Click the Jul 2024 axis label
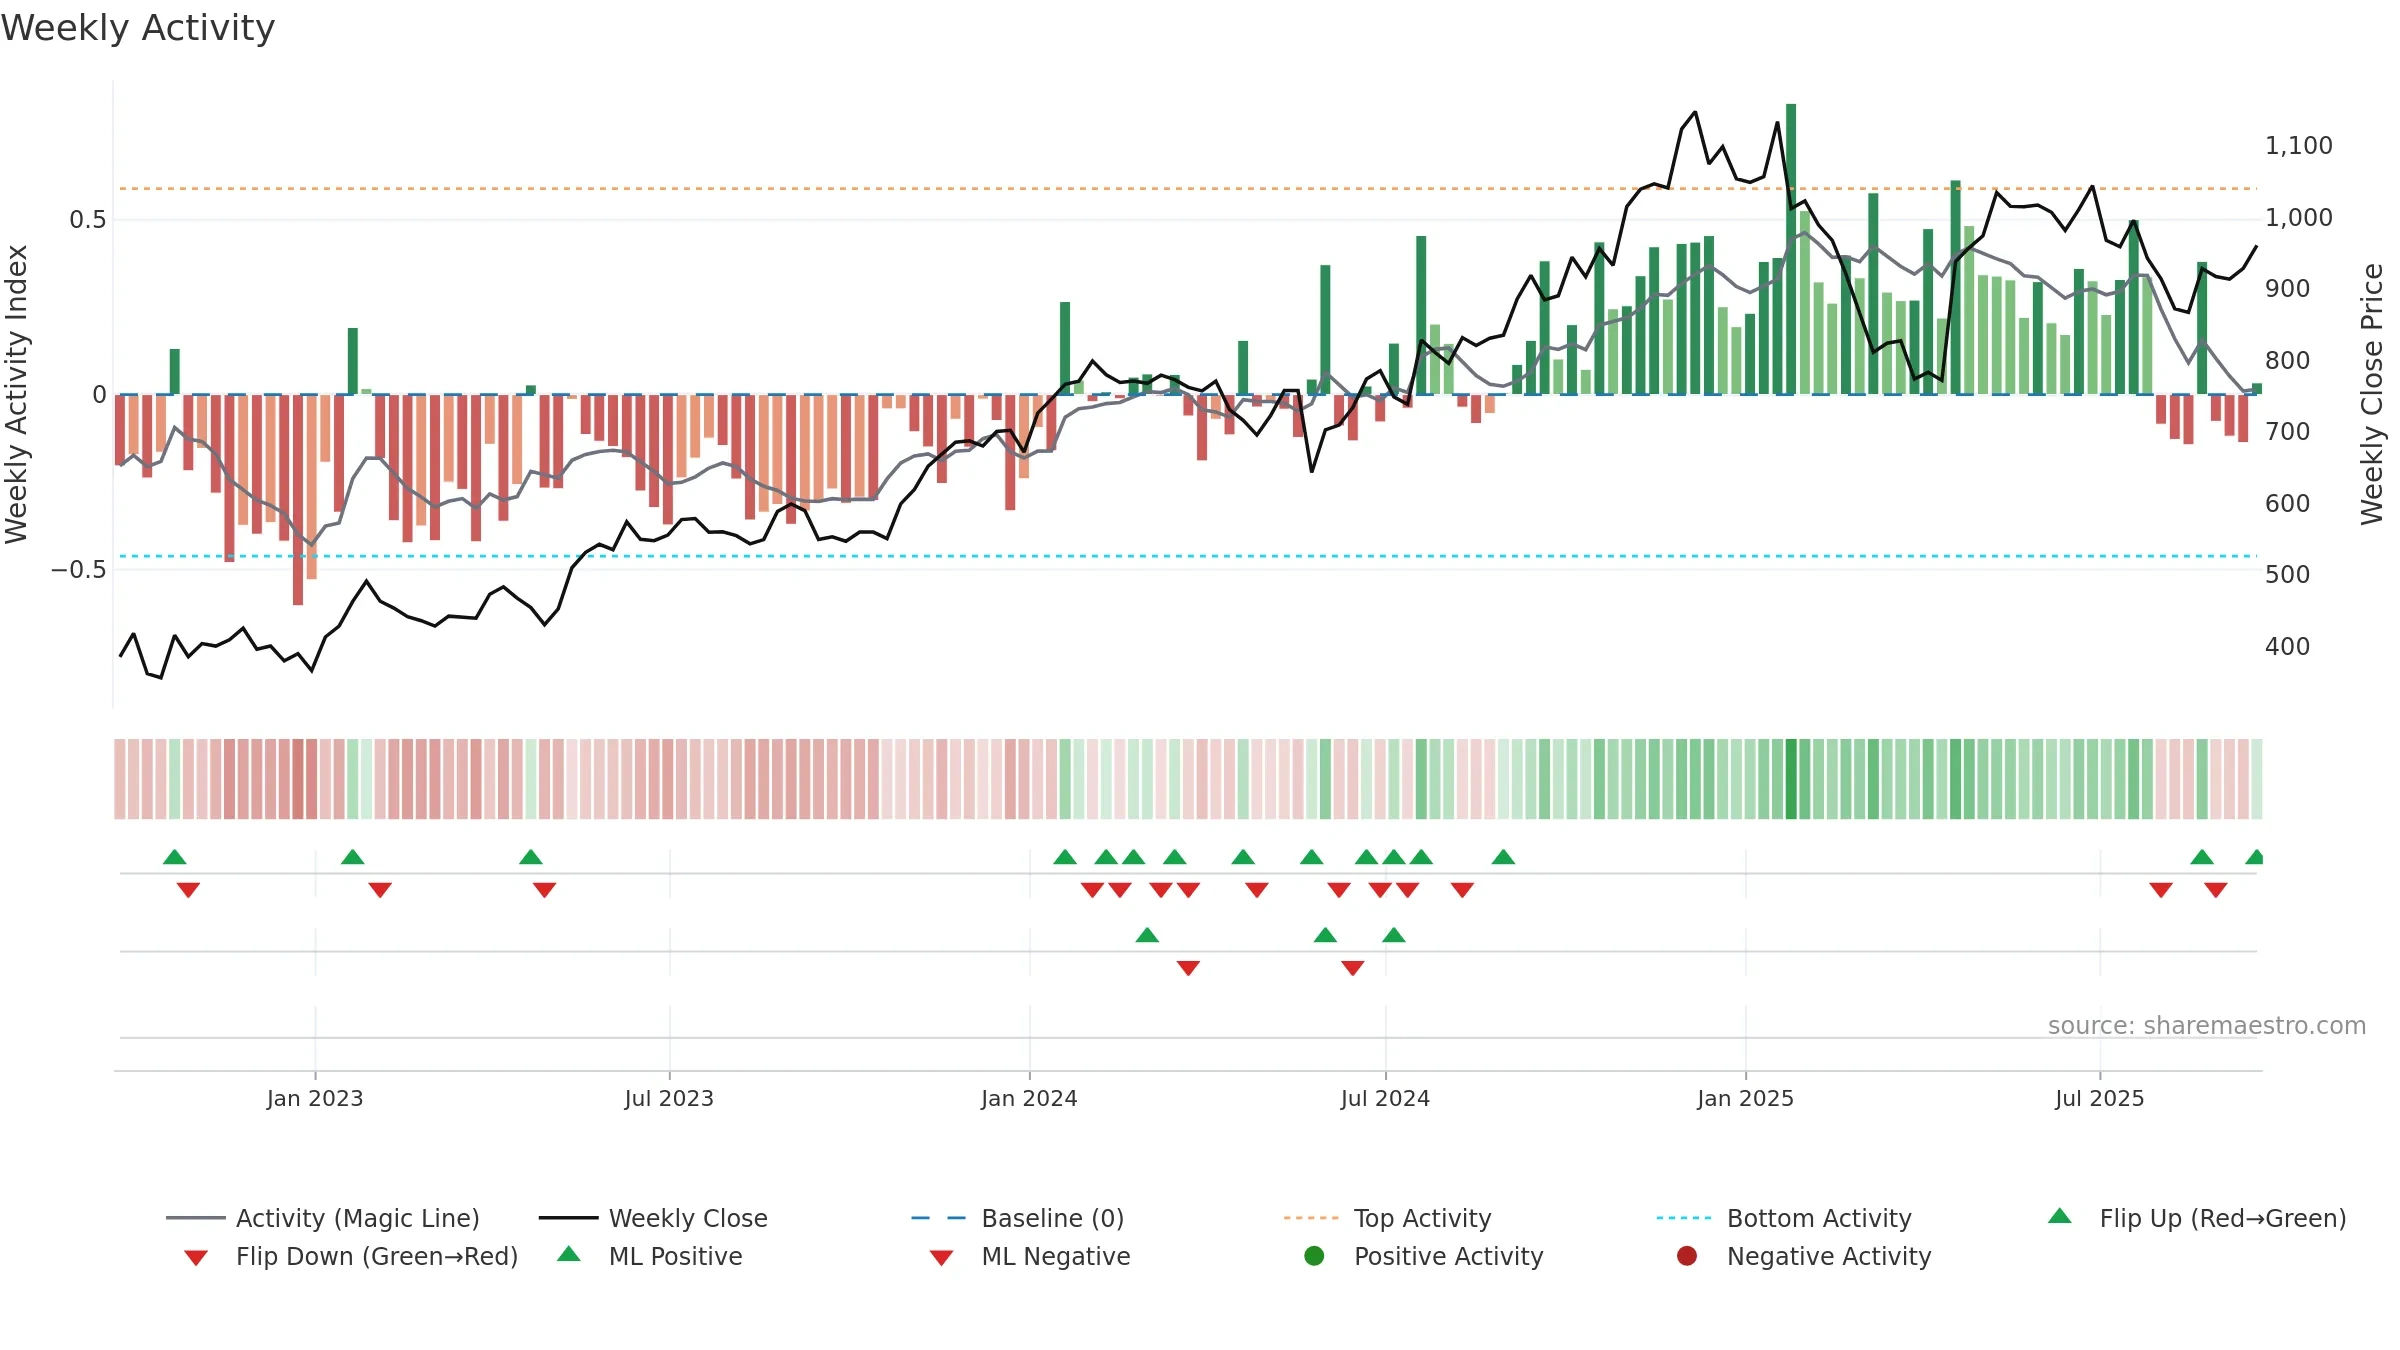 click(x=1385, y=1098)
